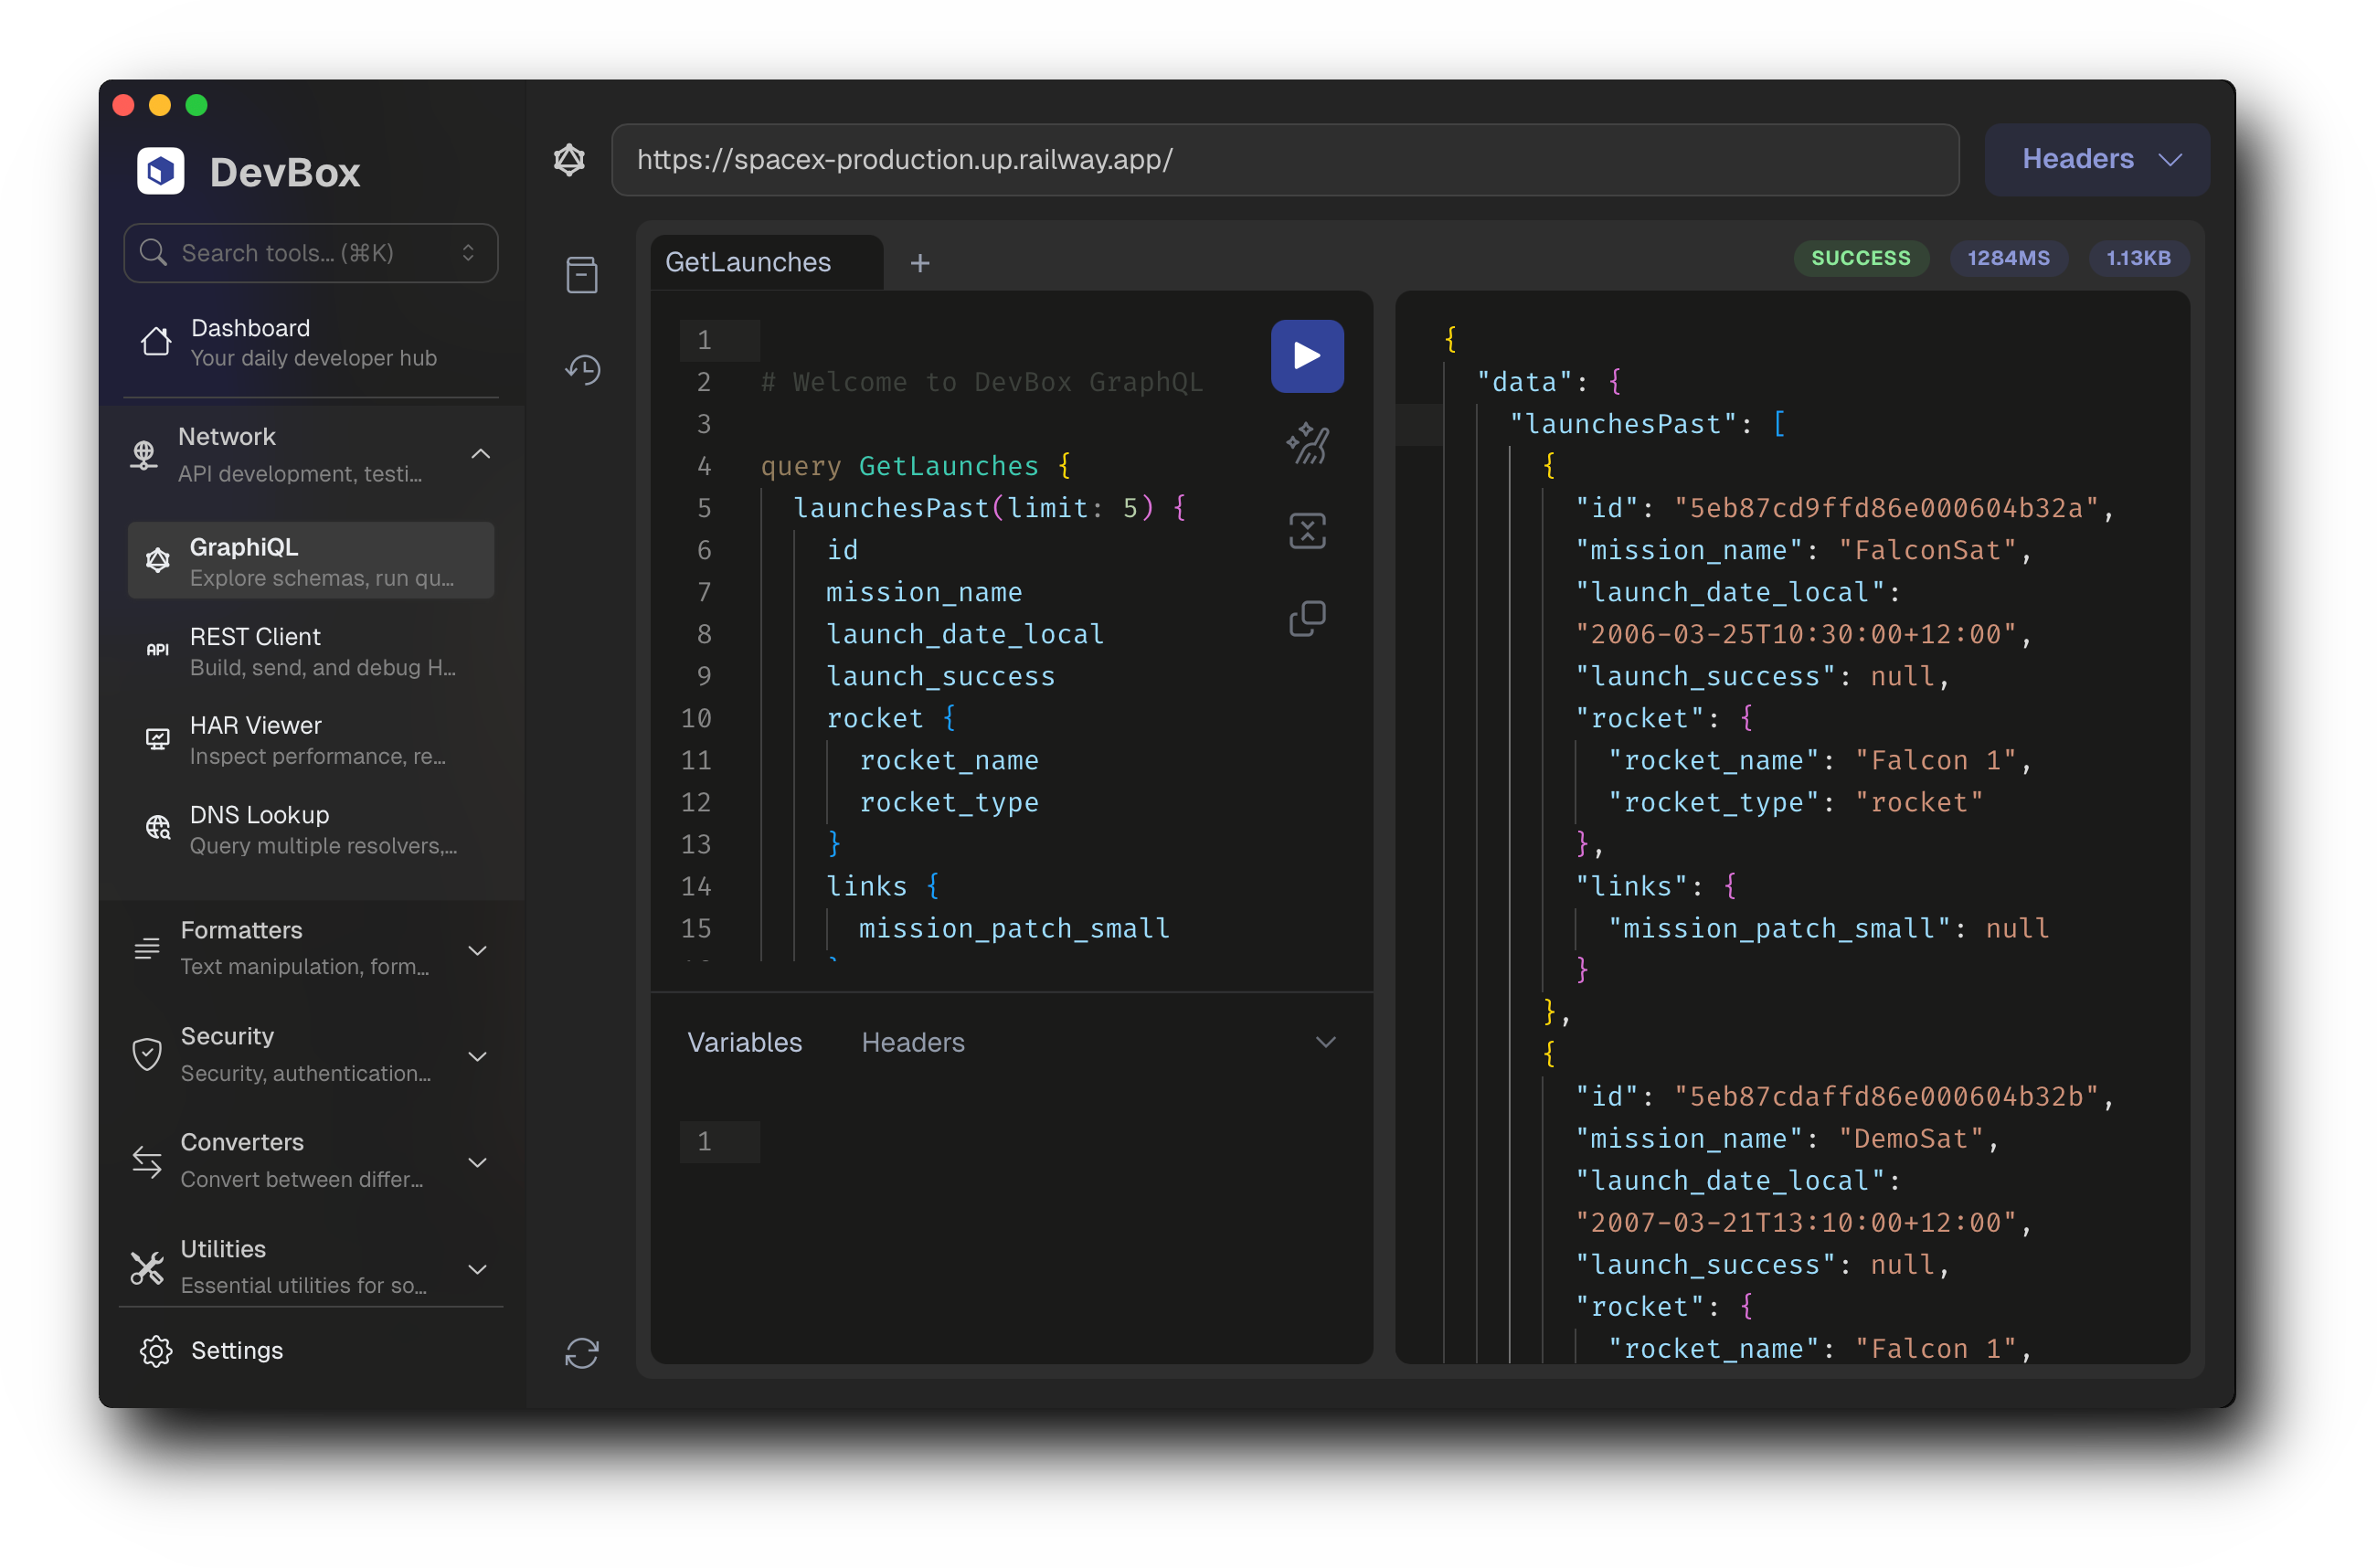Open Settings in the sidebar
The height and width of the screenshot is (1568, 2377).
point(236,1350)
